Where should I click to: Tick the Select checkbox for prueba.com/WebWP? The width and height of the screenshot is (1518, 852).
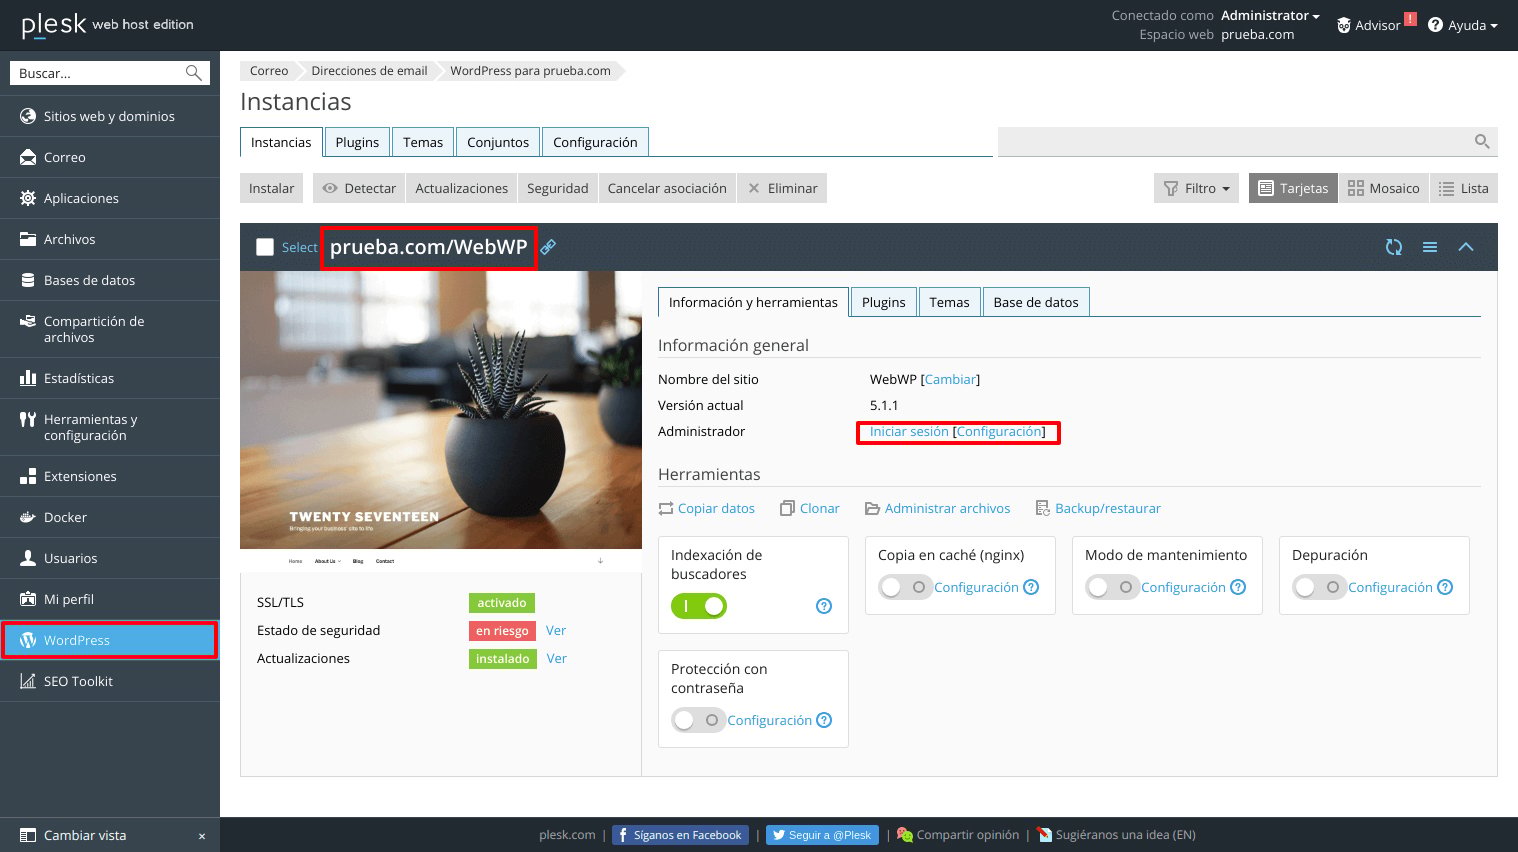pos(265,247)
